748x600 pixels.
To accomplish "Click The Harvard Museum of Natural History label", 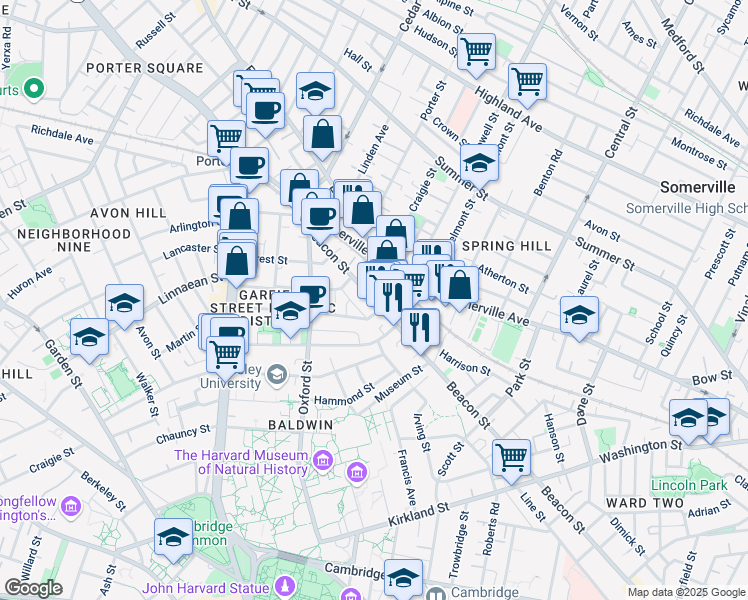I will click(241, 462).
